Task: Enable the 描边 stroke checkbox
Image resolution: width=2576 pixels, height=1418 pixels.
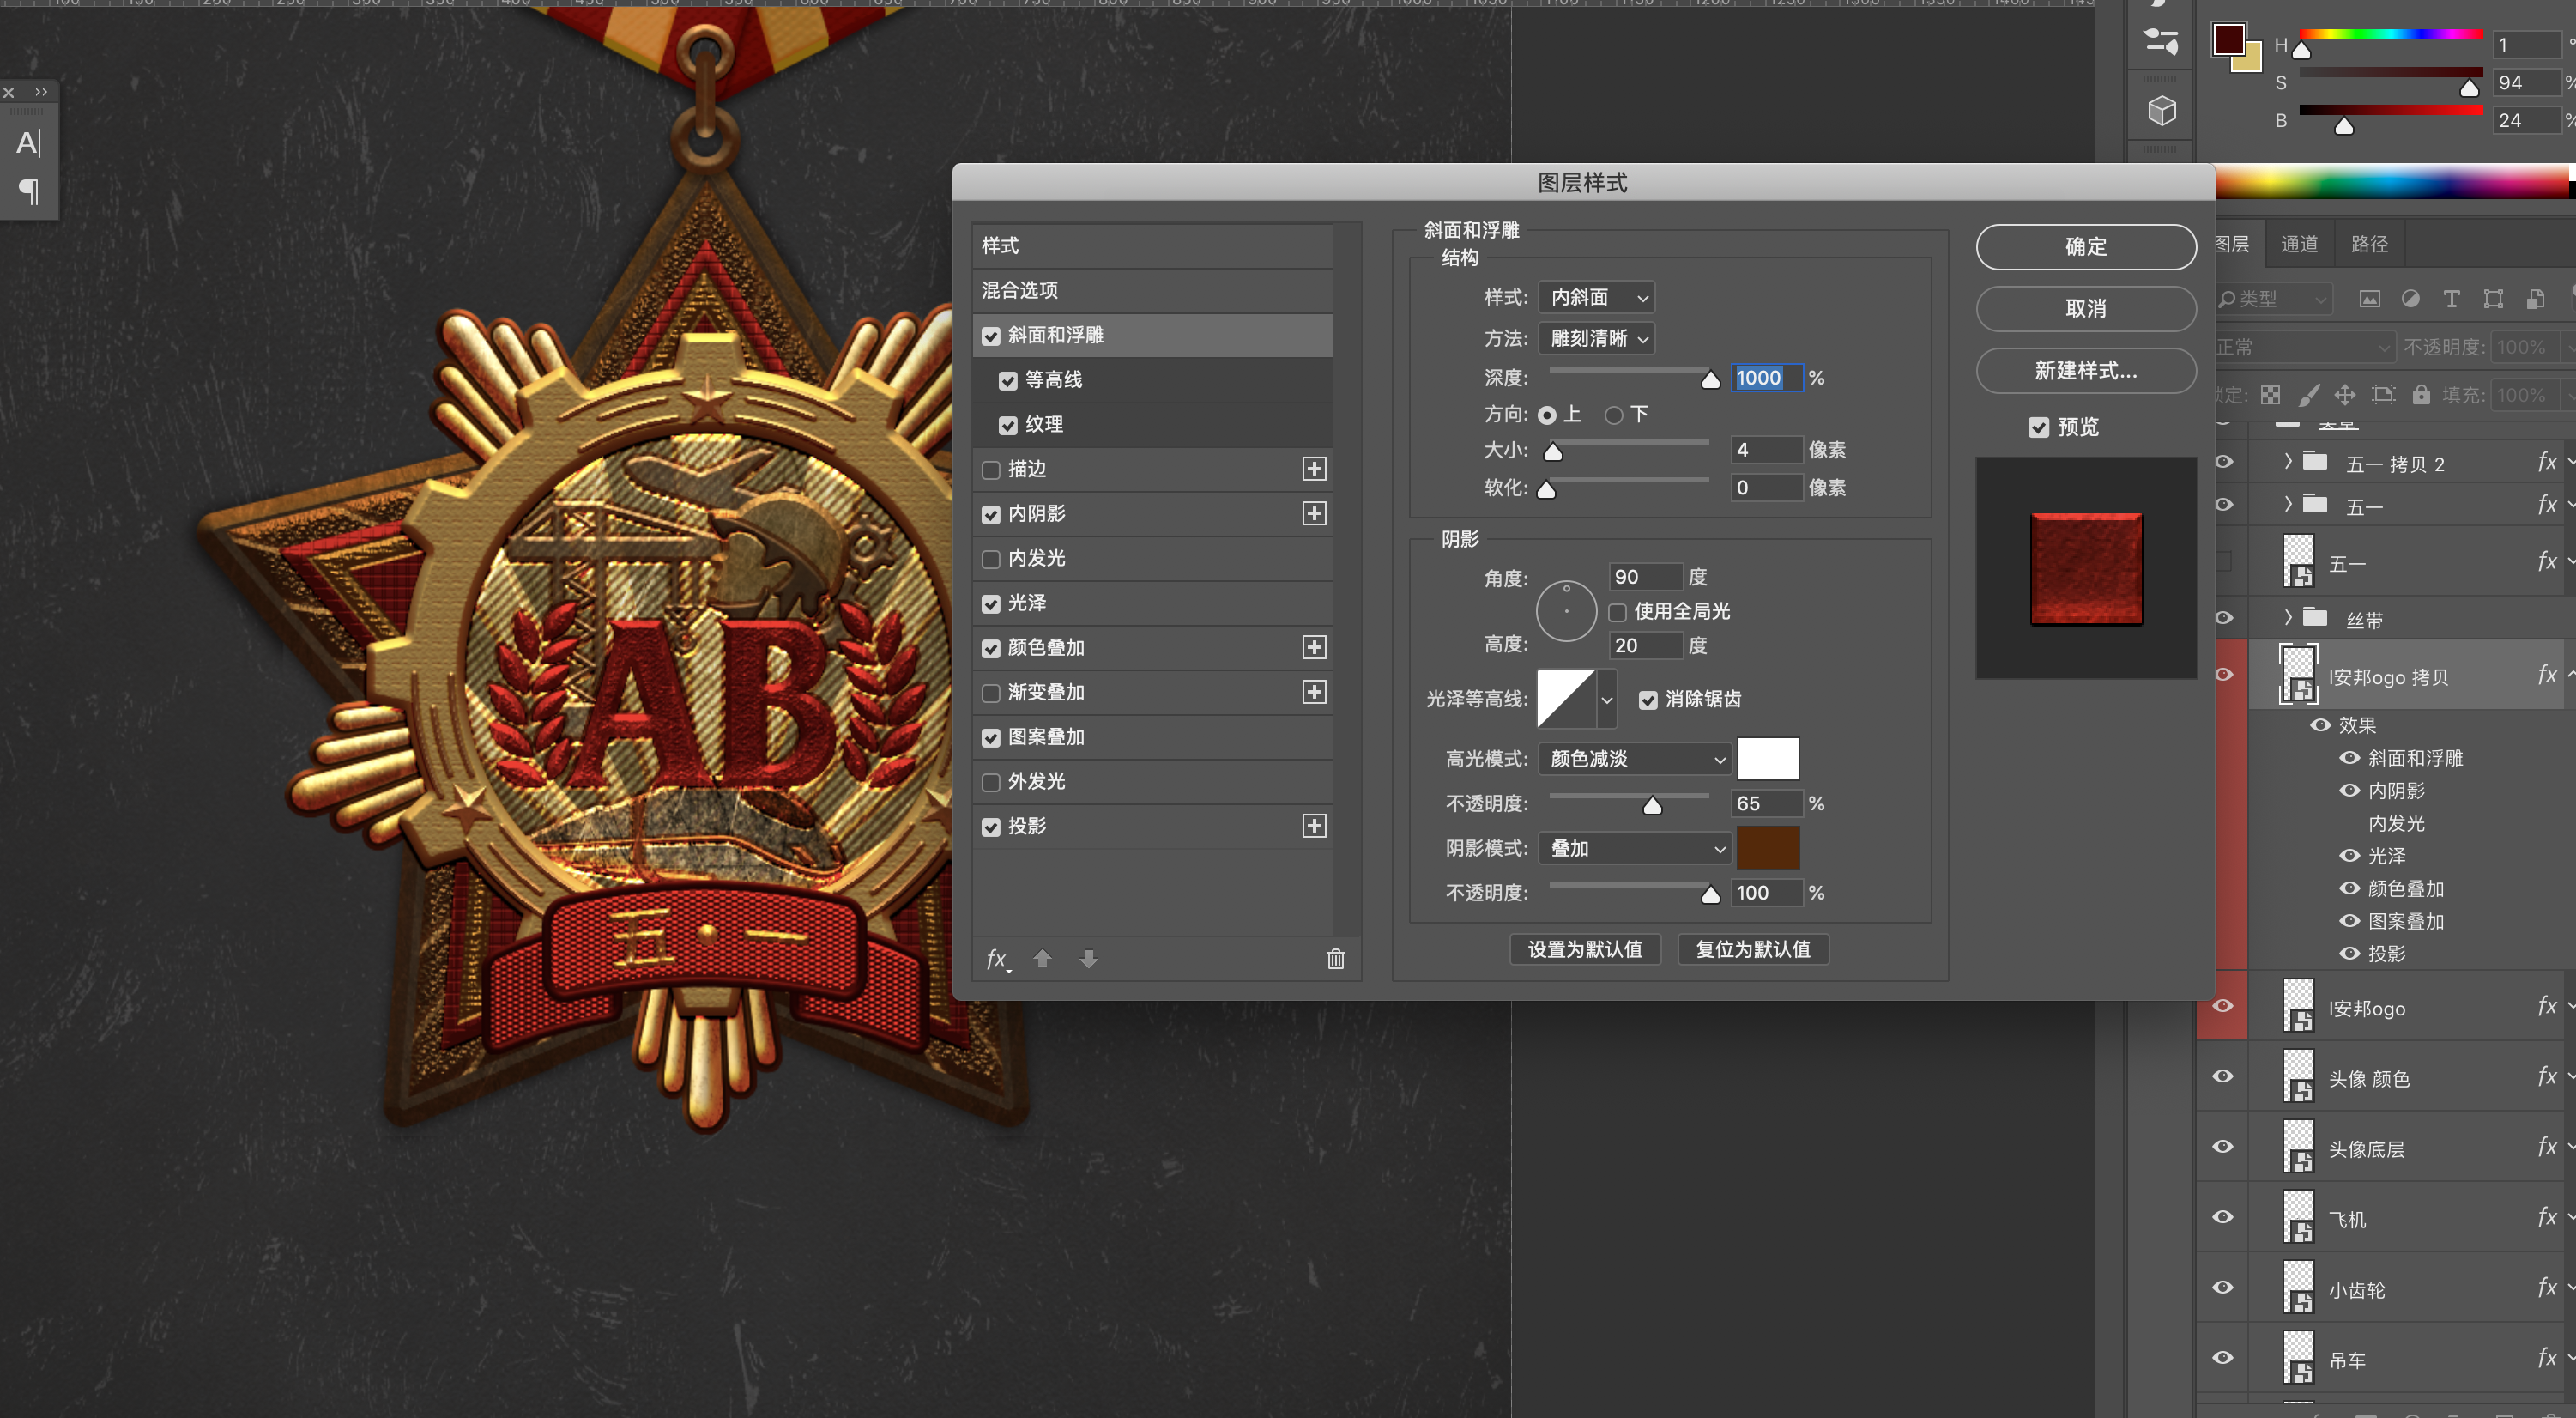Action: coord(991,469)
